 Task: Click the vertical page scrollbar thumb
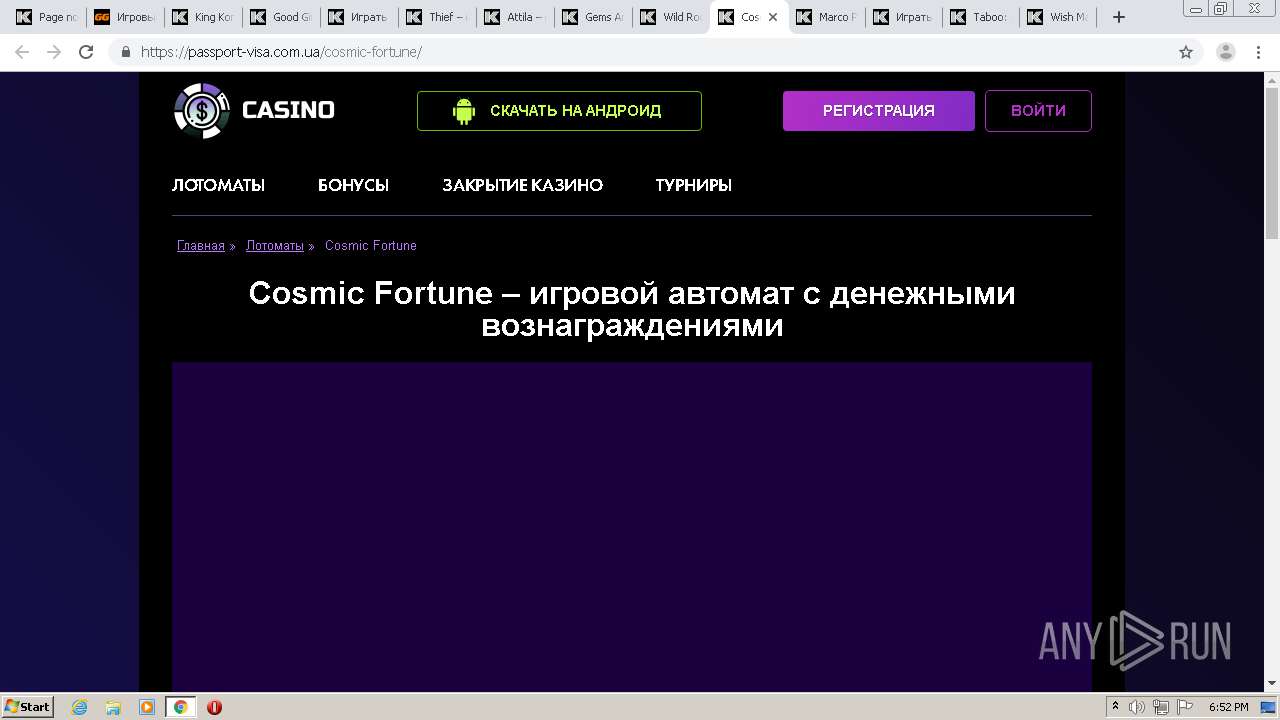(1272, 162)
